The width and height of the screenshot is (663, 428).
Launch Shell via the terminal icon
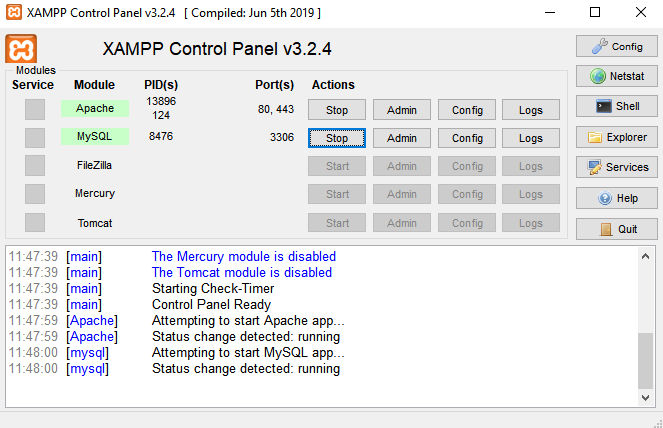tap(616, 106)
